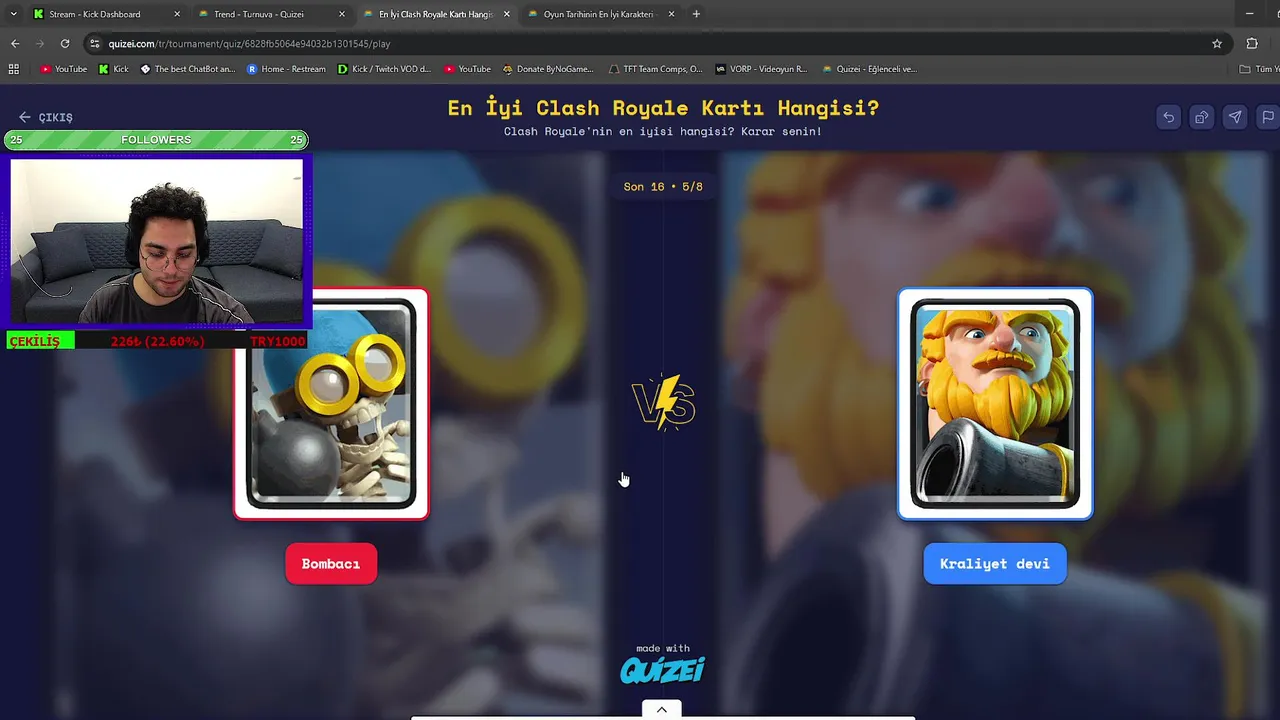Open the YouTube bookmark beside Donate ByNoGame
This screenshot has width=1280, height=720.
point(468,69)
